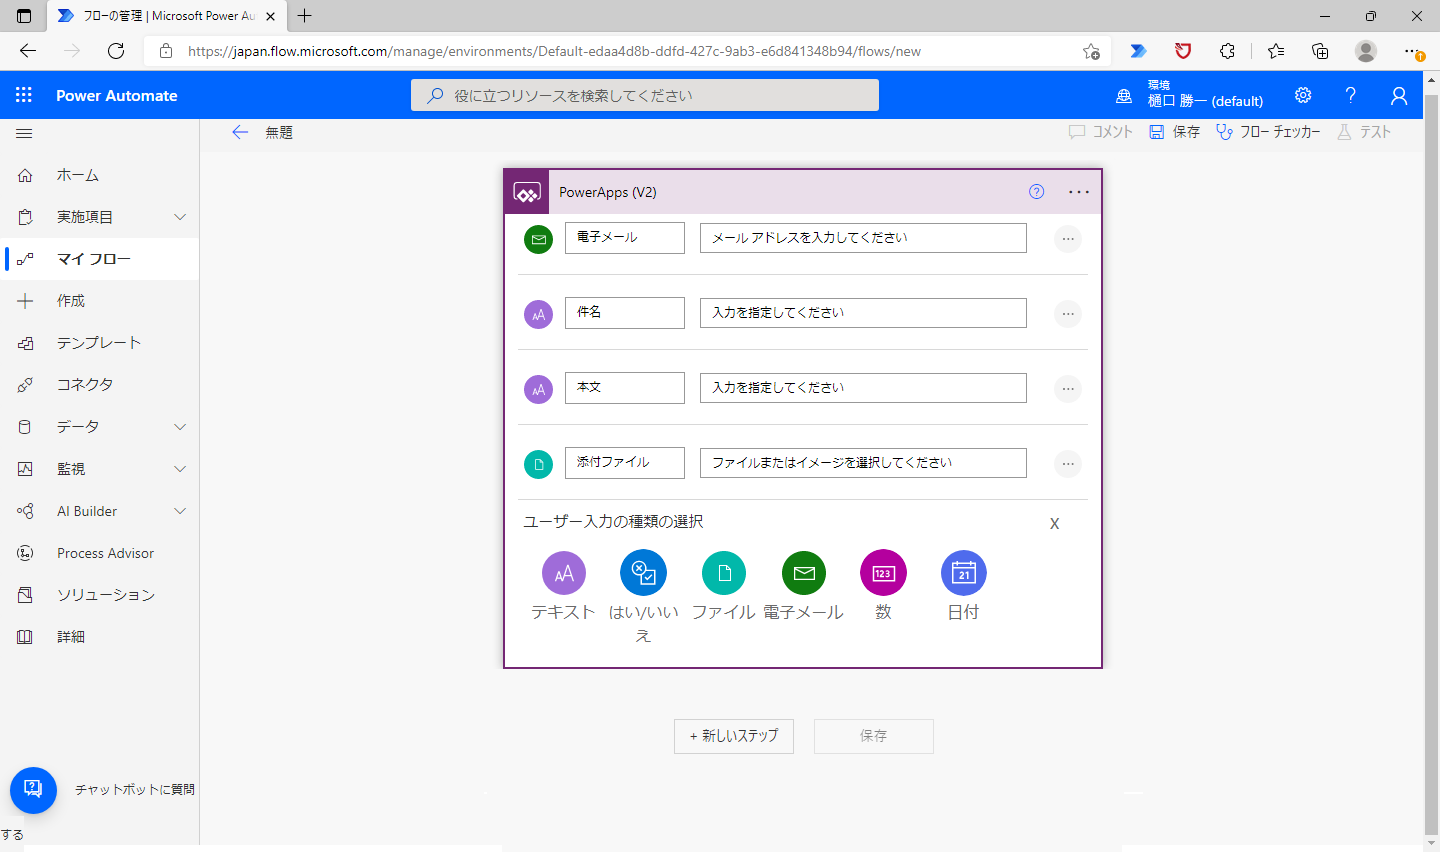Open ソリューション in sidebar
This screenshot has height=852, width=1440.
(100, 595)
